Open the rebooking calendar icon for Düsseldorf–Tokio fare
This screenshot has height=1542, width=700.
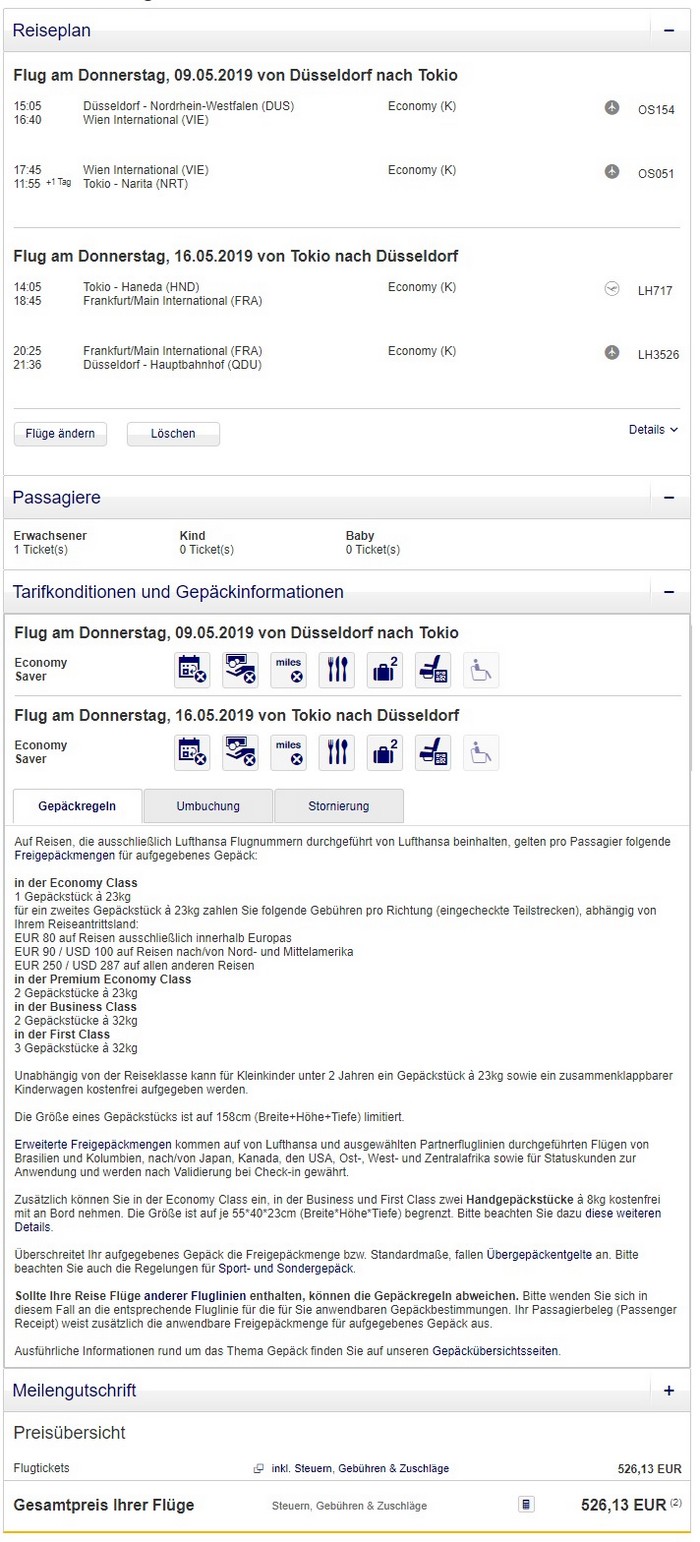(x=192, y=670)
